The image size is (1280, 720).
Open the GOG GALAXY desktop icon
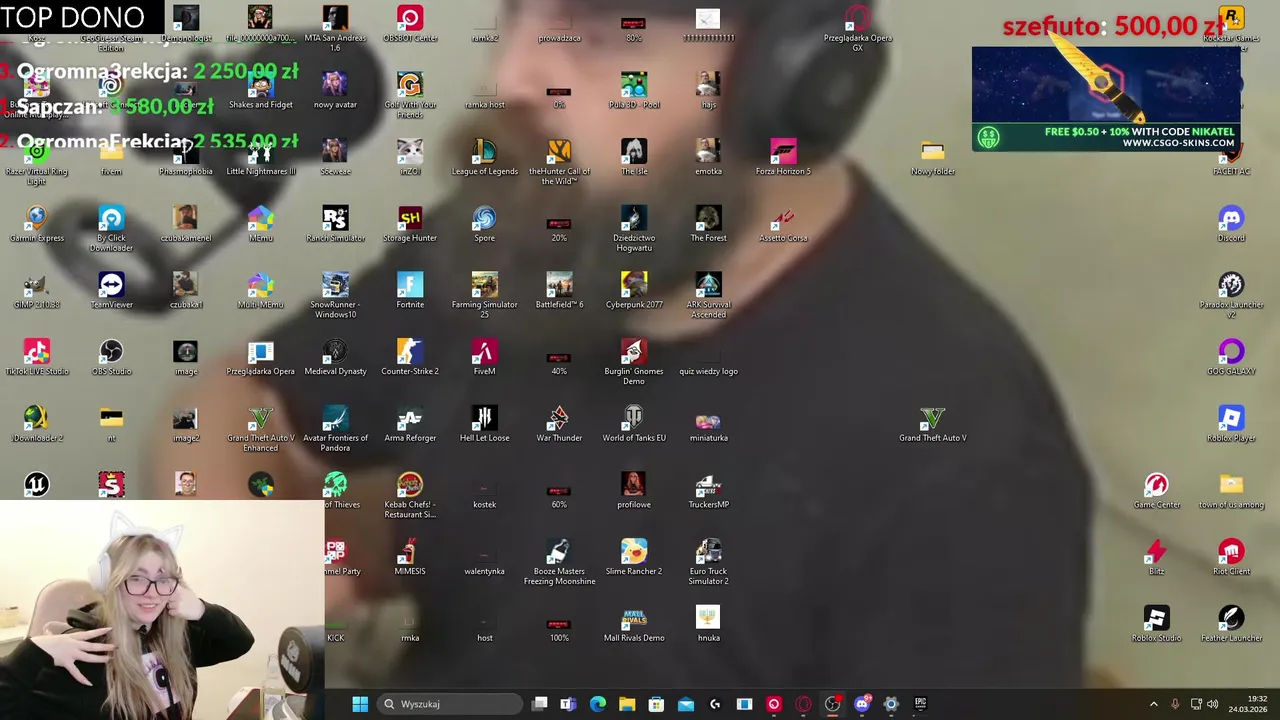pyautogui.click(x=1231, y=357)
